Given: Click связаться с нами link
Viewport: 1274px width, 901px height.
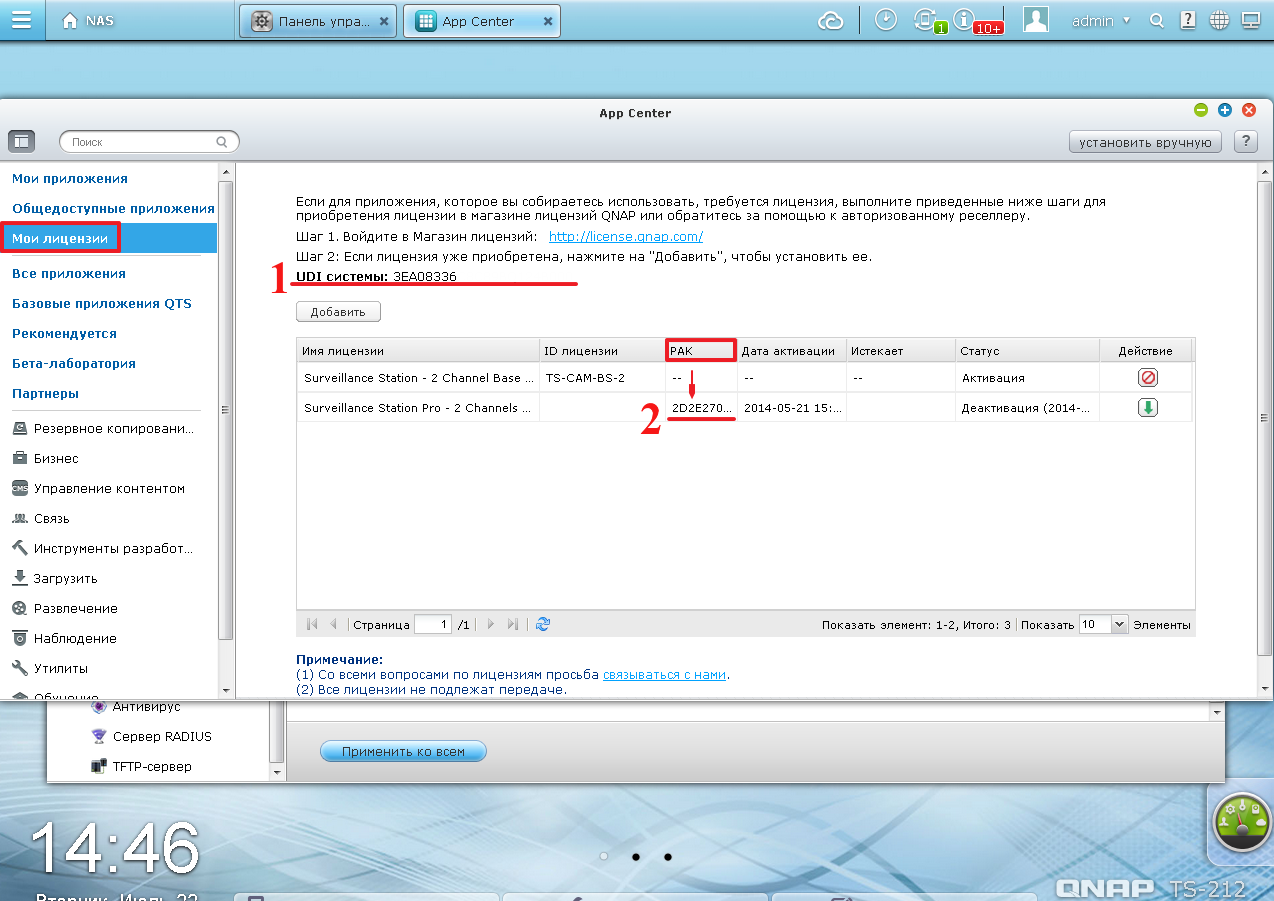Looking at the screenshot, I should 664,674.
